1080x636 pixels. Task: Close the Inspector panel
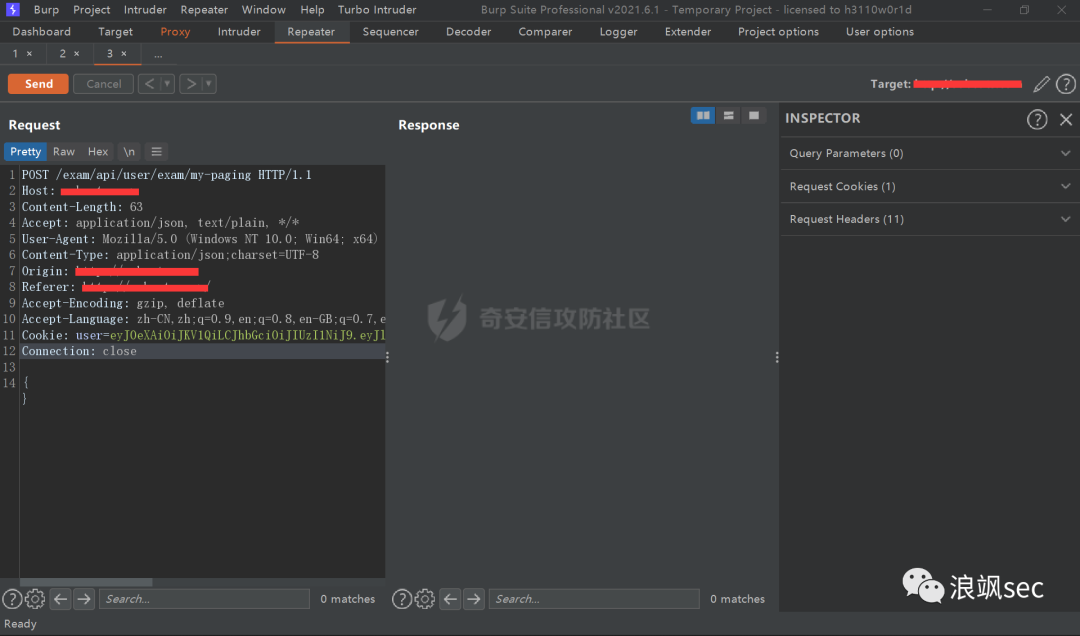pos(1066,119)
